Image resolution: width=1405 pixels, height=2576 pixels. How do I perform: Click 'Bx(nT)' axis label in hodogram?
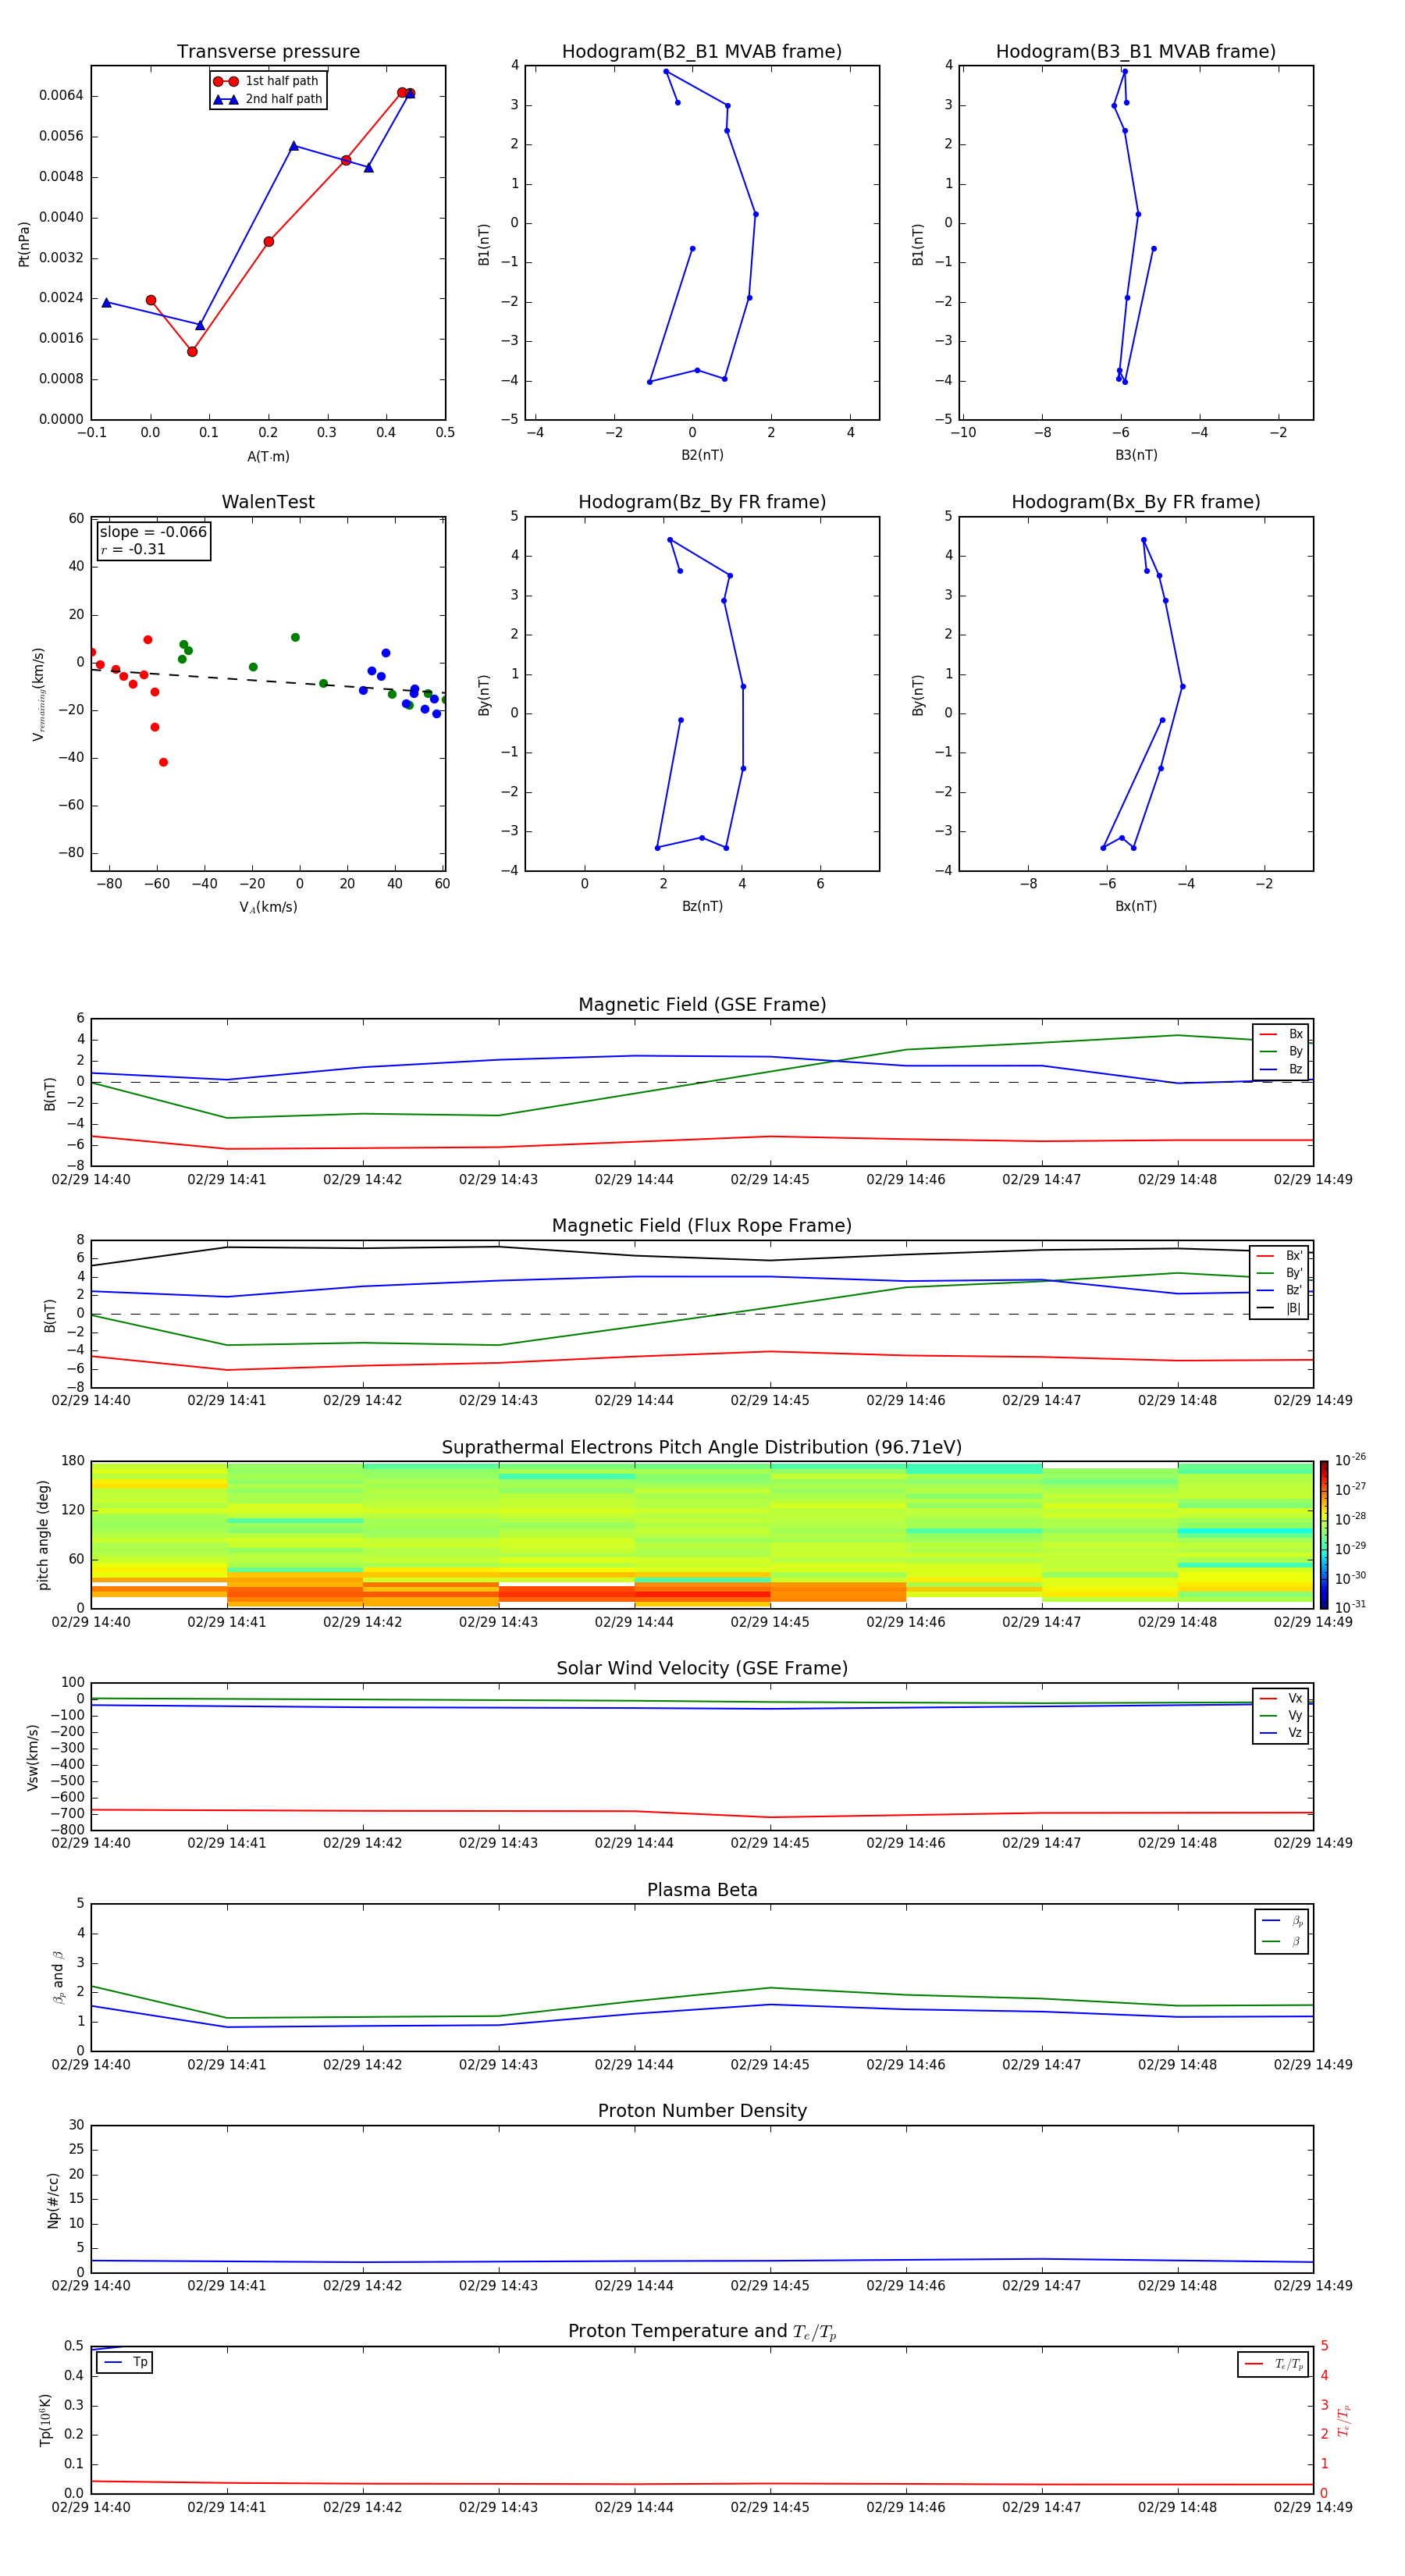coord(1136,906)
